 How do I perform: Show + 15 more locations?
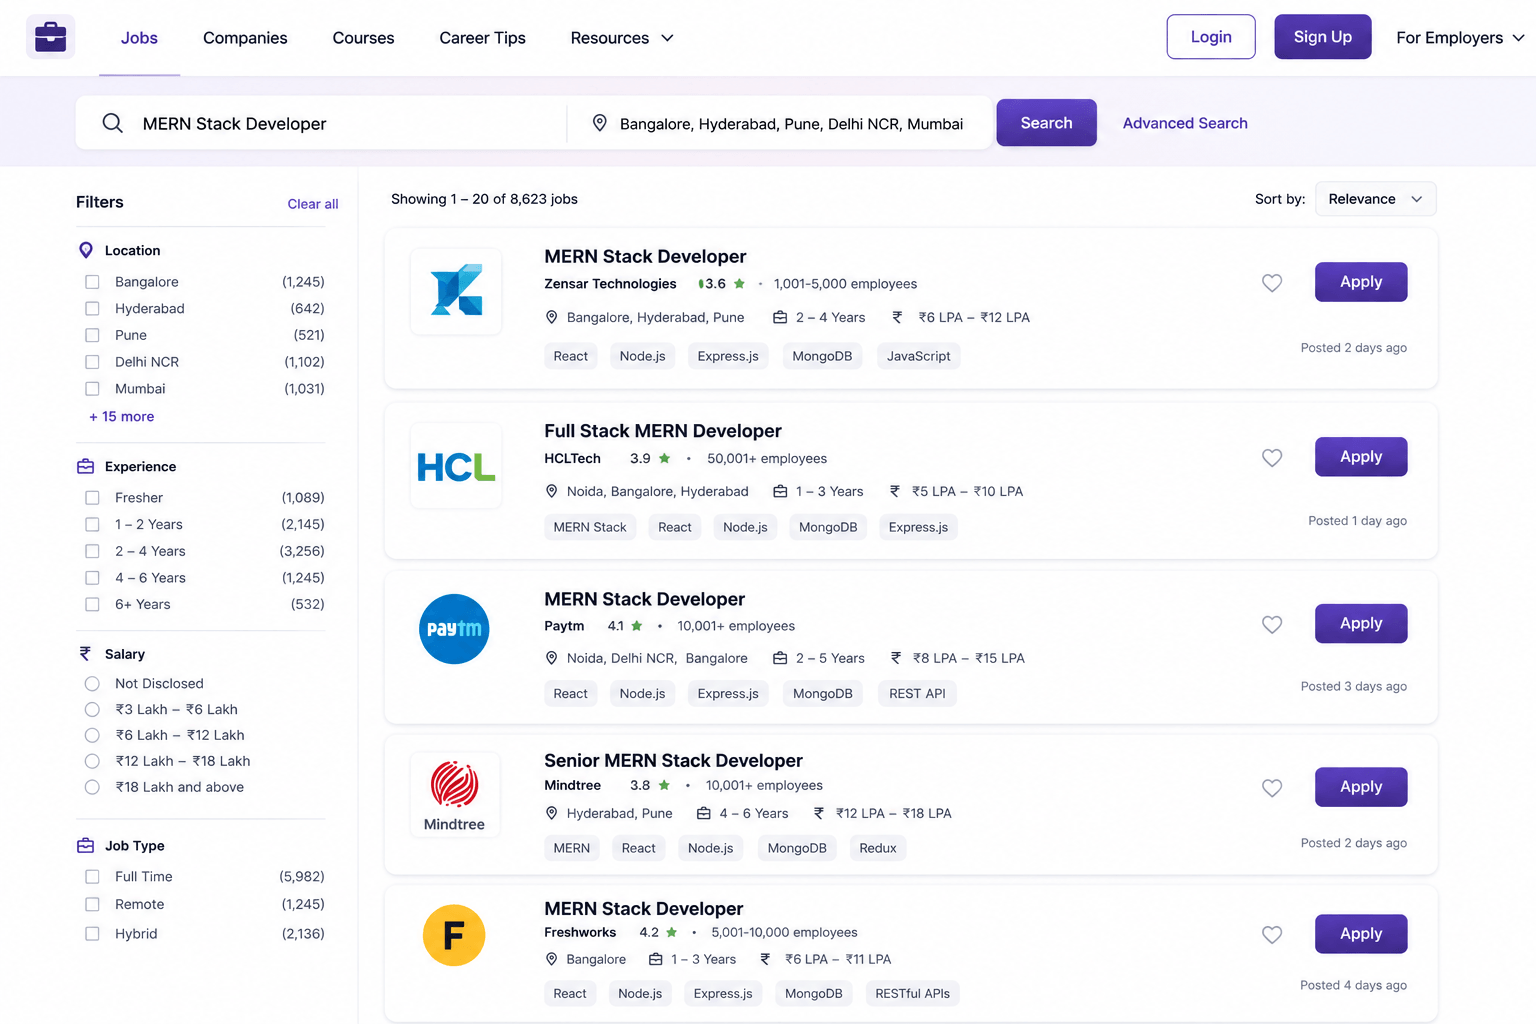click(122, 417)
